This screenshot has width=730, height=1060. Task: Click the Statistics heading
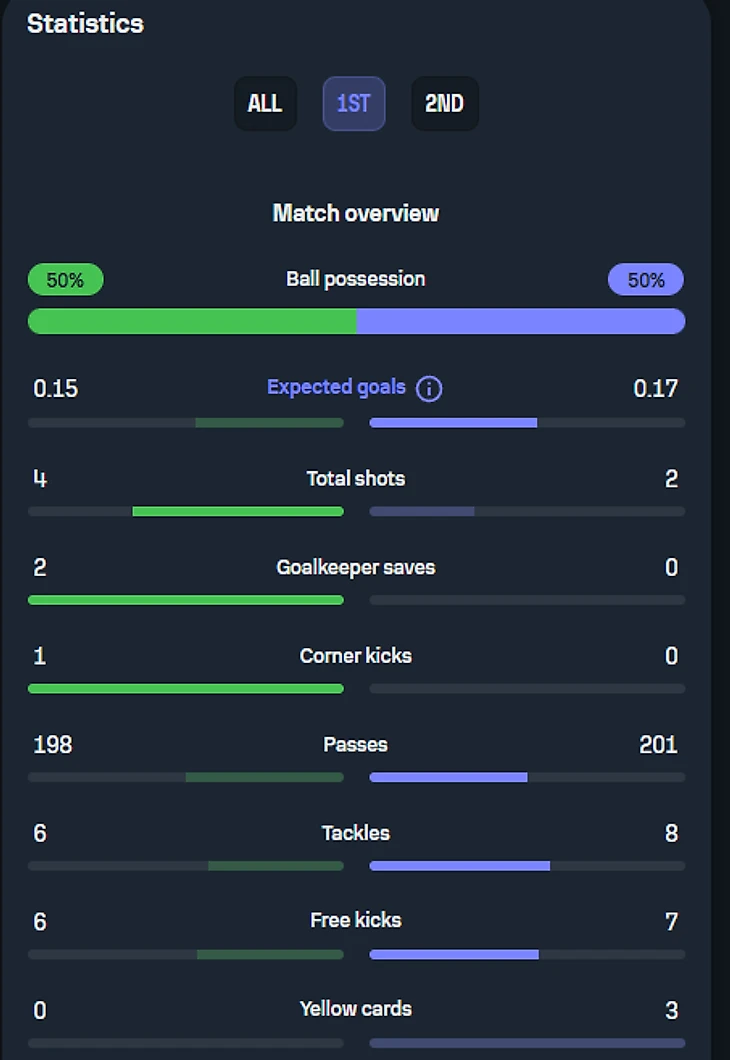(85, 24)
